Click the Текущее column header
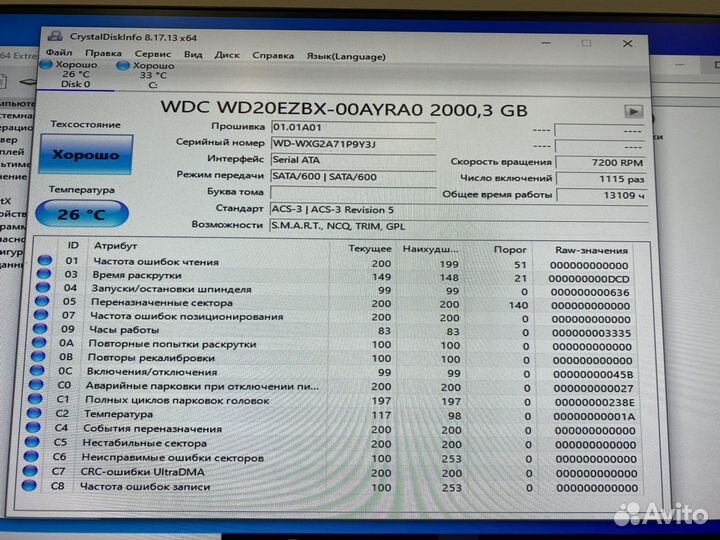Screen dimensions: 720x540 pyautogui.click(x=370, y=249)
